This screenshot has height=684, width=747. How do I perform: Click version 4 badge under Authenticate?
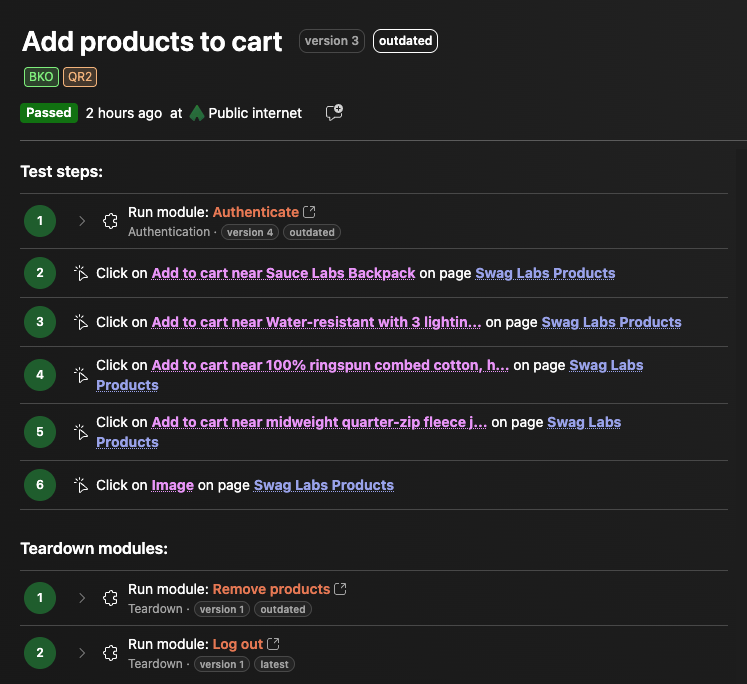pos(250,232)
